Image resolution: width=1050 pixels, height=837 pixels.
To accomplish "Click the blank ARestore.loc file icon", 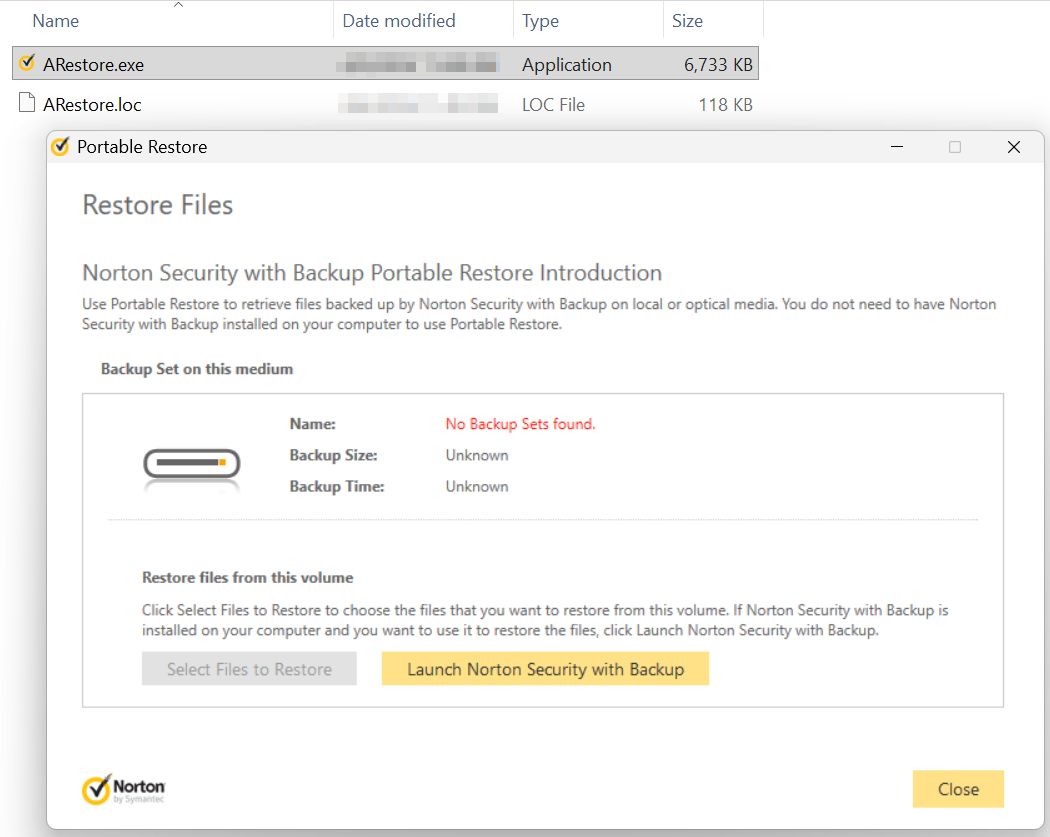I will (28, 104).
